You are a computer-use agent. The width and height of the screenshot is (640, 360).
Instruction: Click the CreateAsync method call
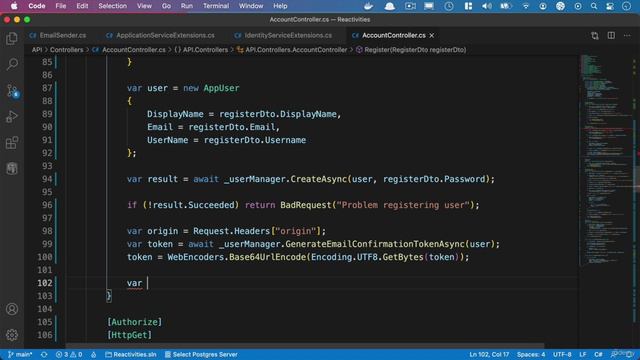pos(318,179)
